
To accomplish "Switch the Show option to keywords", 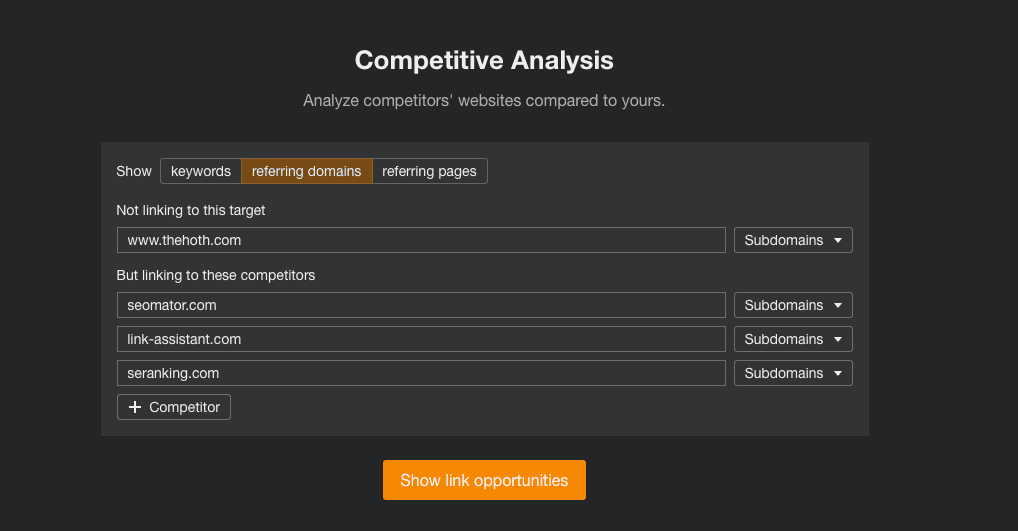I will pos(201,171).
